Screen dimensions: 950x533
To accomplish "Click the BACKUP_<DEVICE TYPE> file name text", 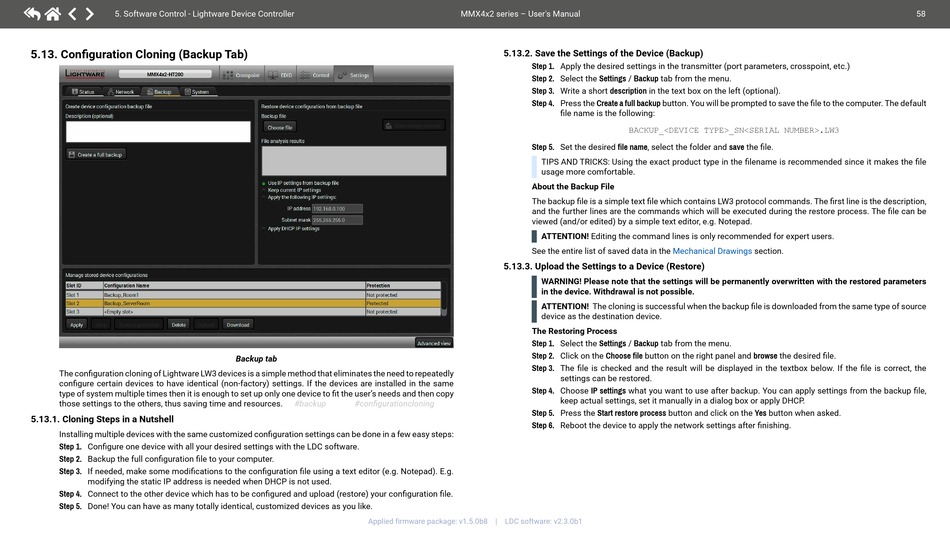I will point(734,130).
